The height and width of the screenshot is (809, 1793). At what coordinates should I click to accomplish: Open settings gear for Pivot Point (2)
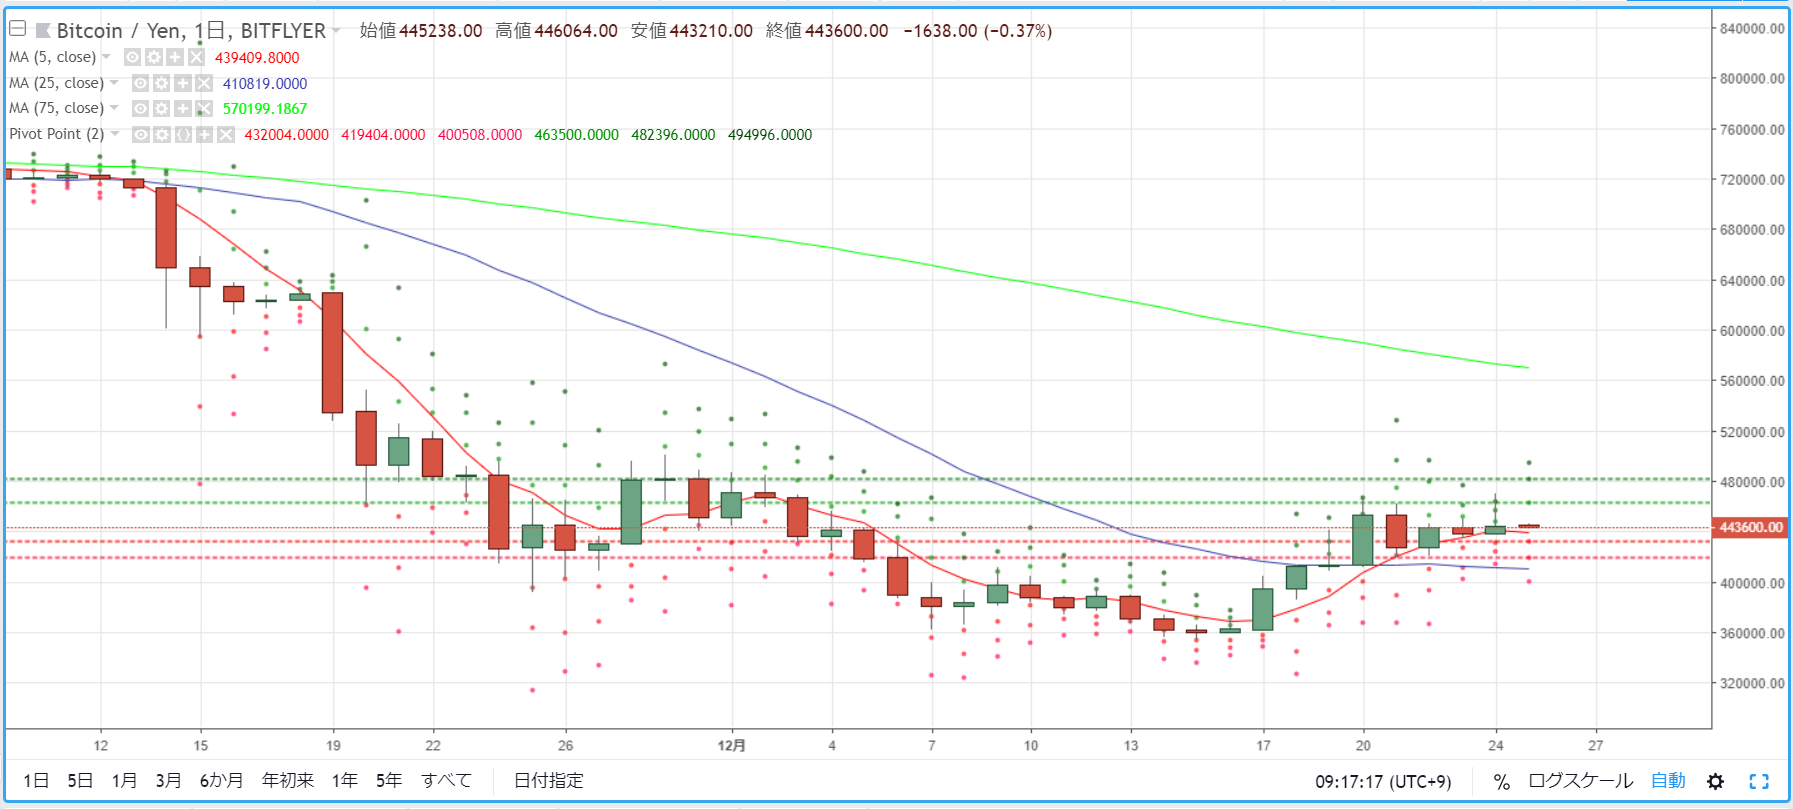pyautogui.click(x=162, y=134)
